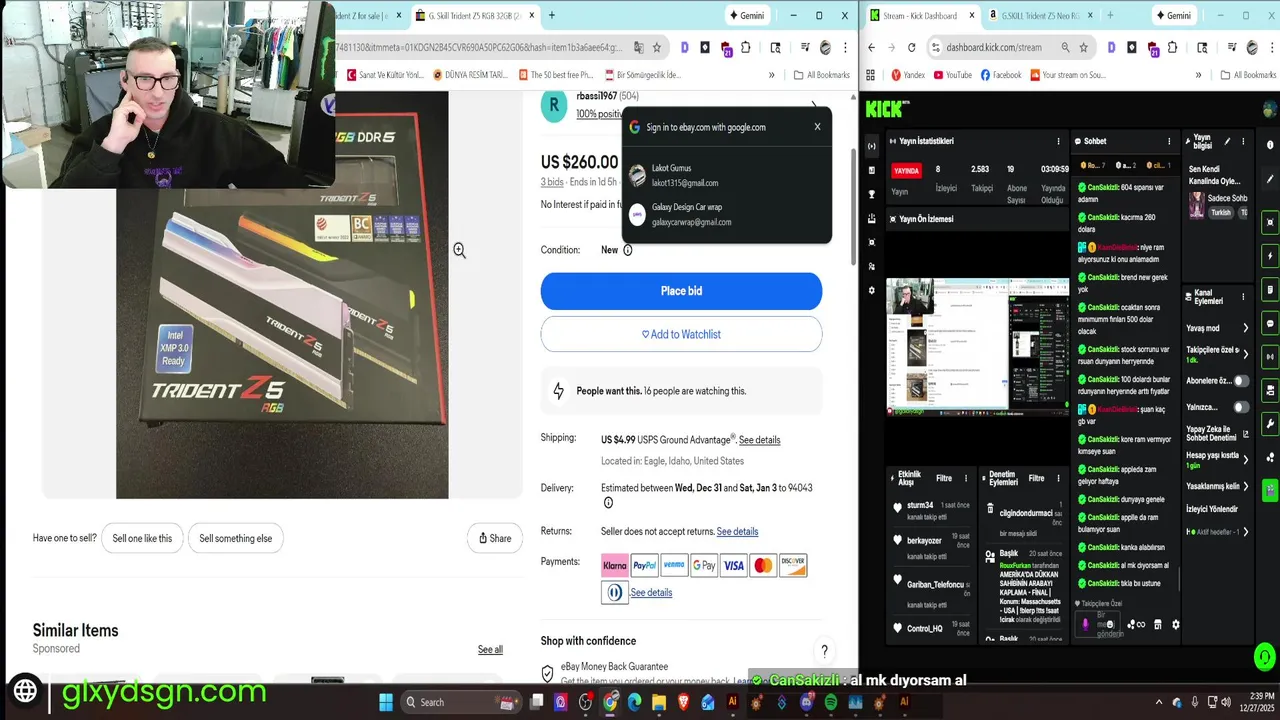Bookmark the eBay page with the star icon
The height and width of the screenshot is (720, 1280).
pos(657,47)
